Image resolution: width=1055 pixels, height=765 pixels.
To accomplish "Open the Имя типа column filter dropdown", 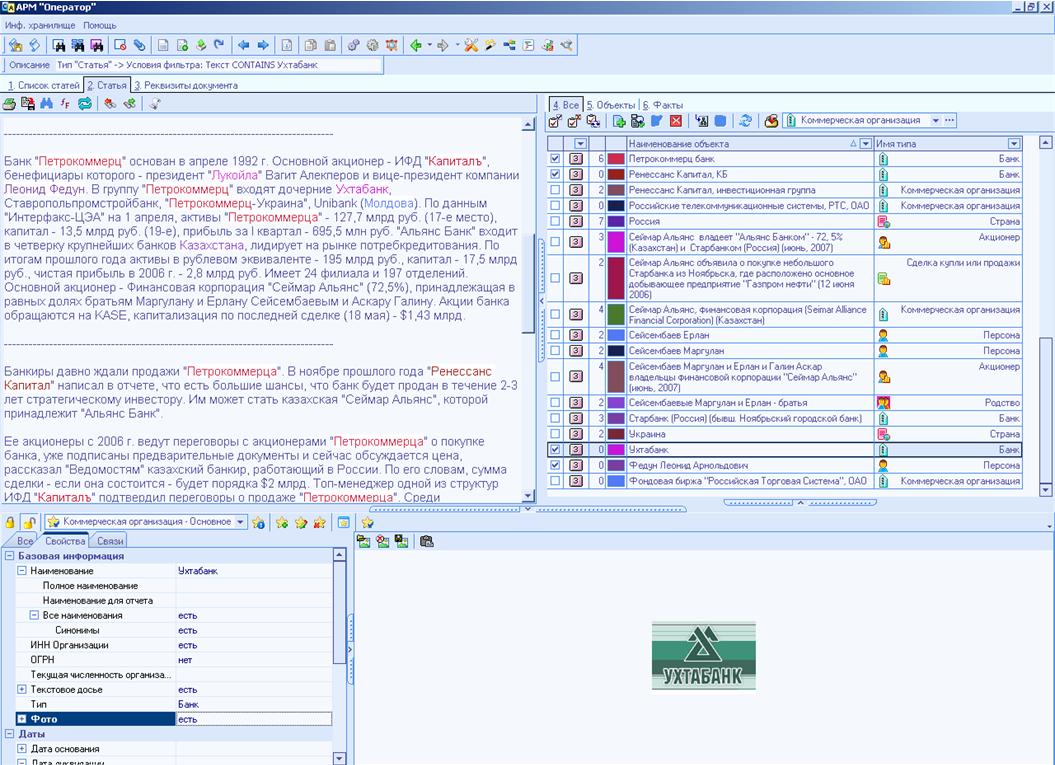I will coord(1014,143).
